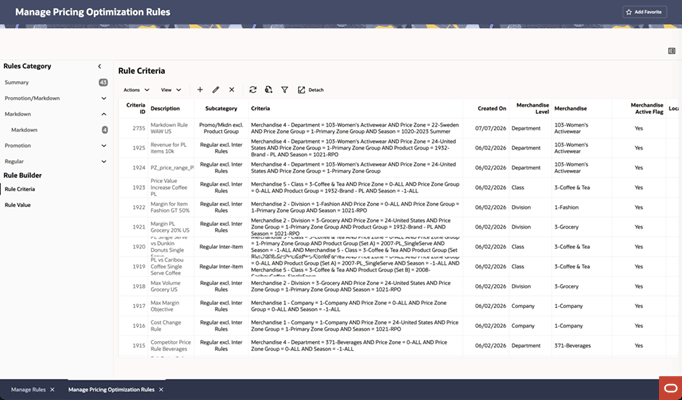Click description 'PZ_price_range_P'

coord(172,168)
